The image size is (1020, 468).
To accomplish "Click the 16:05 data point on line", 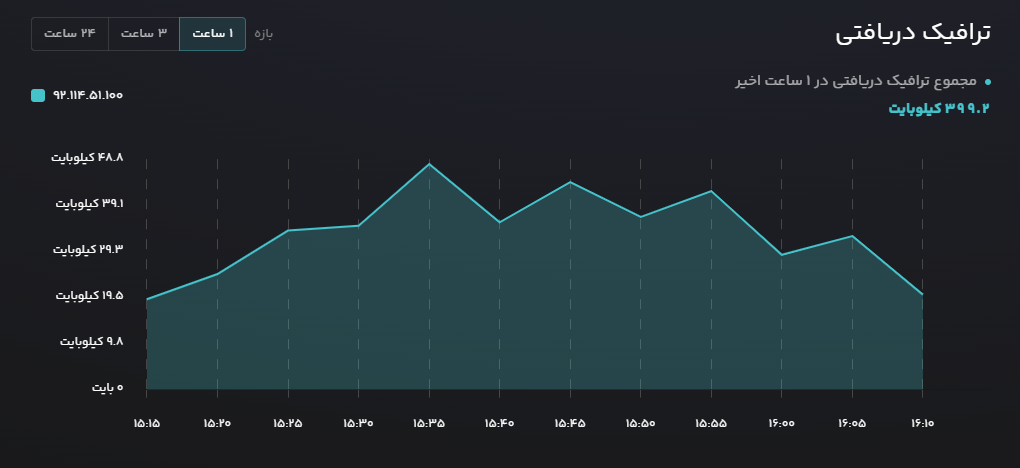I will [x=852, y=236].
